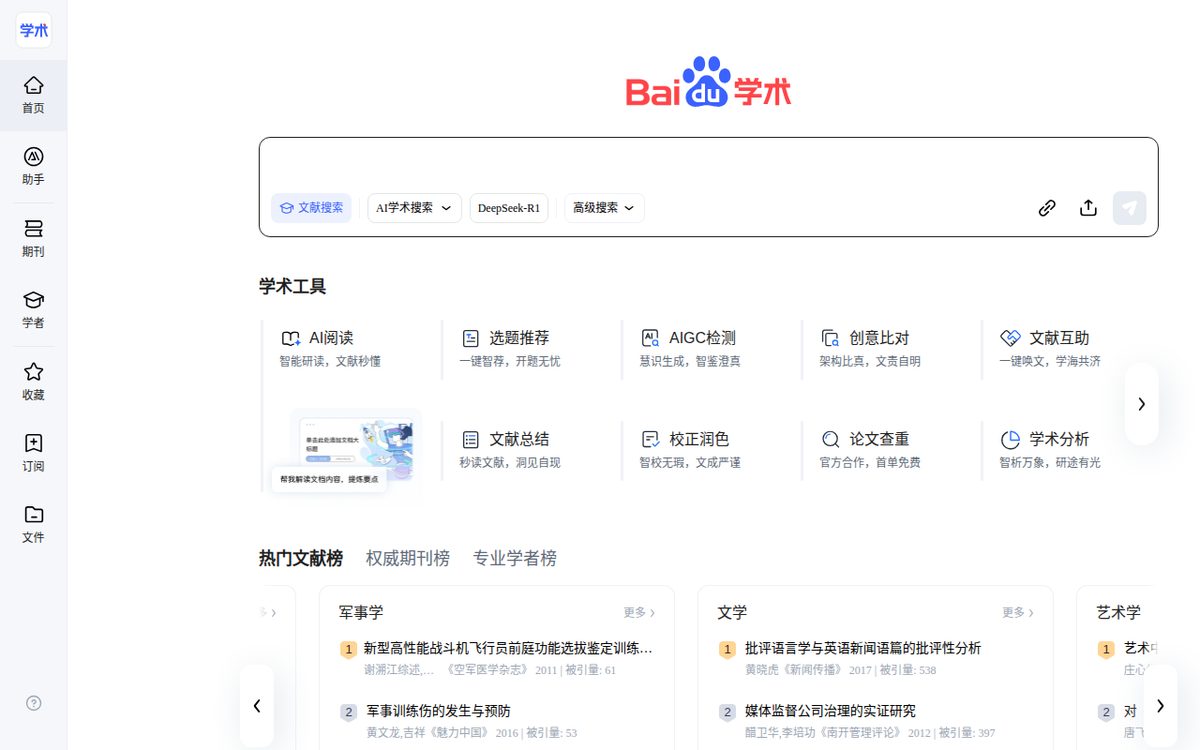The width and height of the screenshot is (1200, 750).
Task: Switch to the 权威期刊榜 tab
Action: [408, 558]
